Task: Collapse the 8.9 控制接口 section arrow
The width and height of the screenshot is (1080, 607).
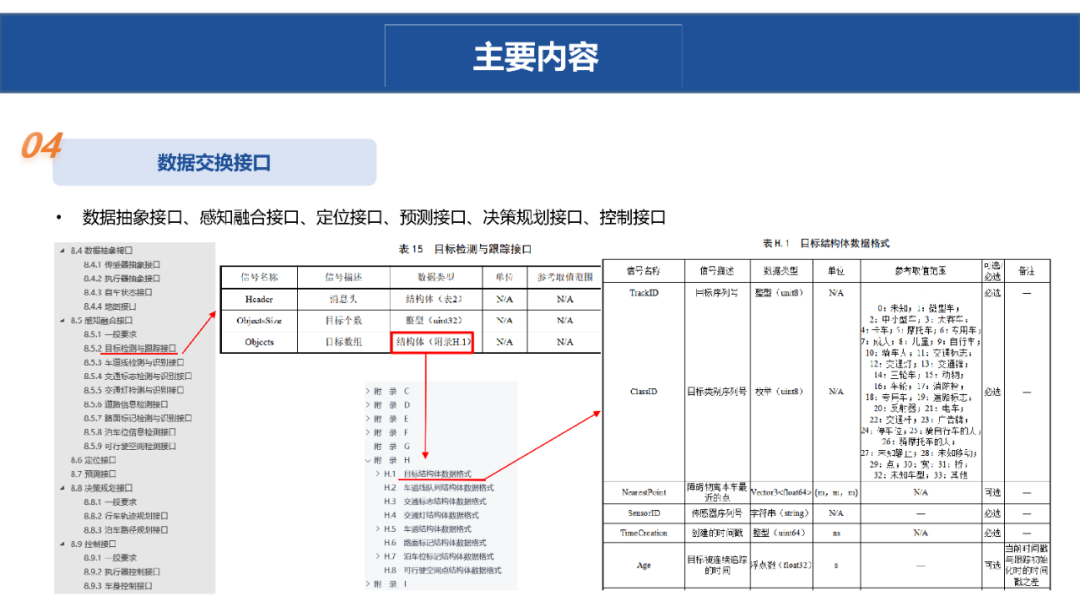Action: tap(62, 544)
